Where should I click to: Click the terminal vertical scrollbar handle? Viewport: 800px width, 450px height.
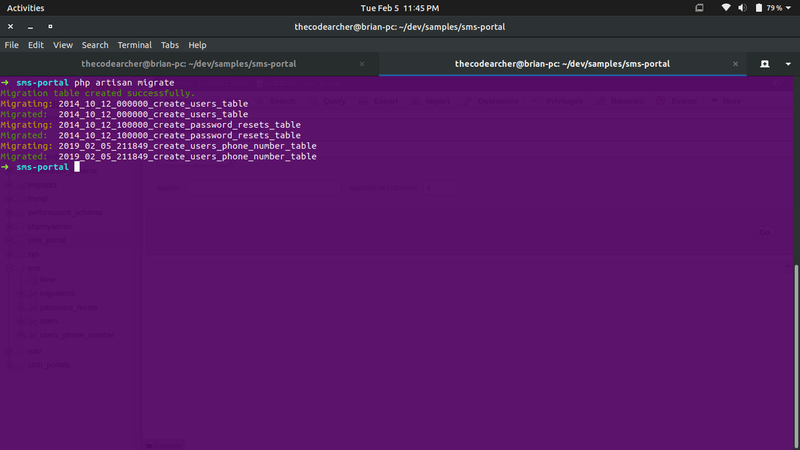(x=796, y=354)
